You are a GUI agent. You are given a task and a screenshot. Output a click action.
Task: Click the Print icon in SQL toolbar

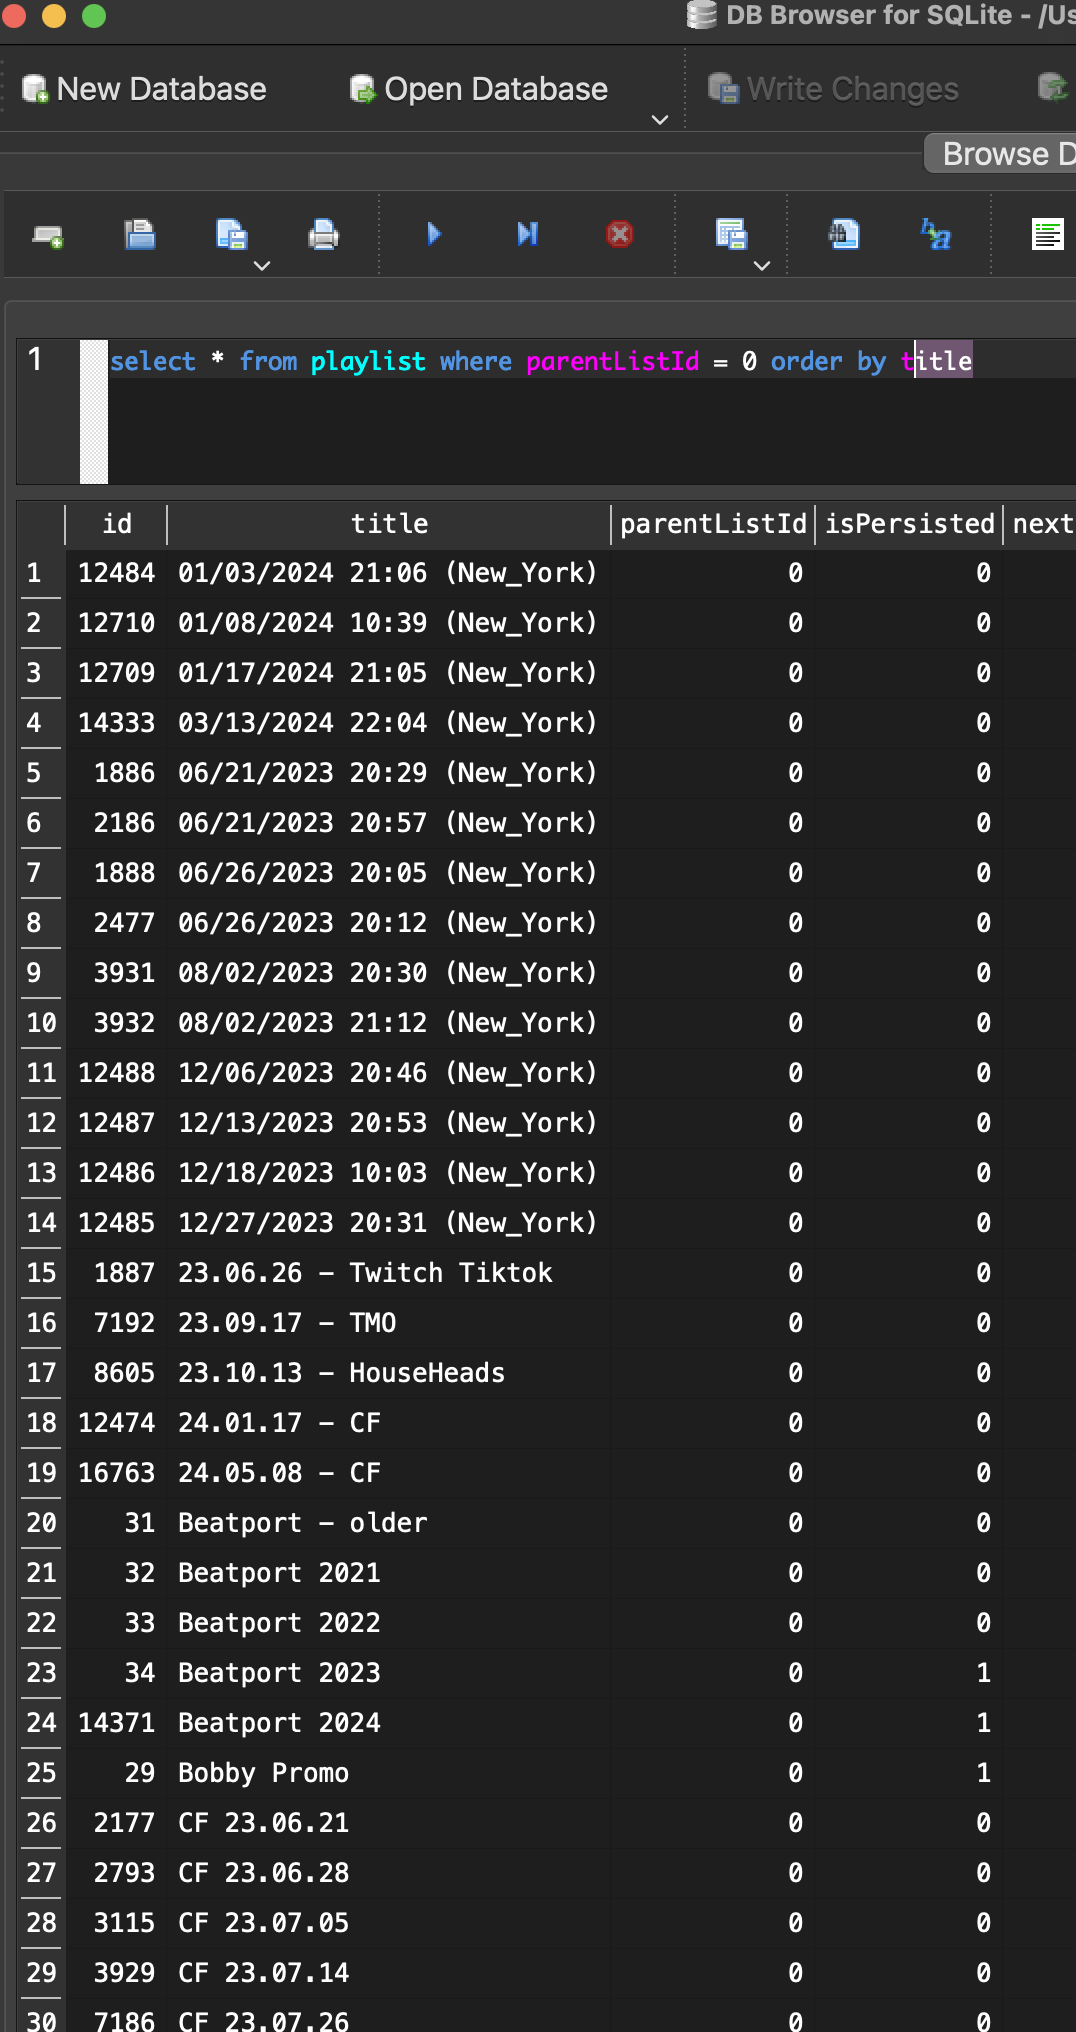[x=323, y=235]
